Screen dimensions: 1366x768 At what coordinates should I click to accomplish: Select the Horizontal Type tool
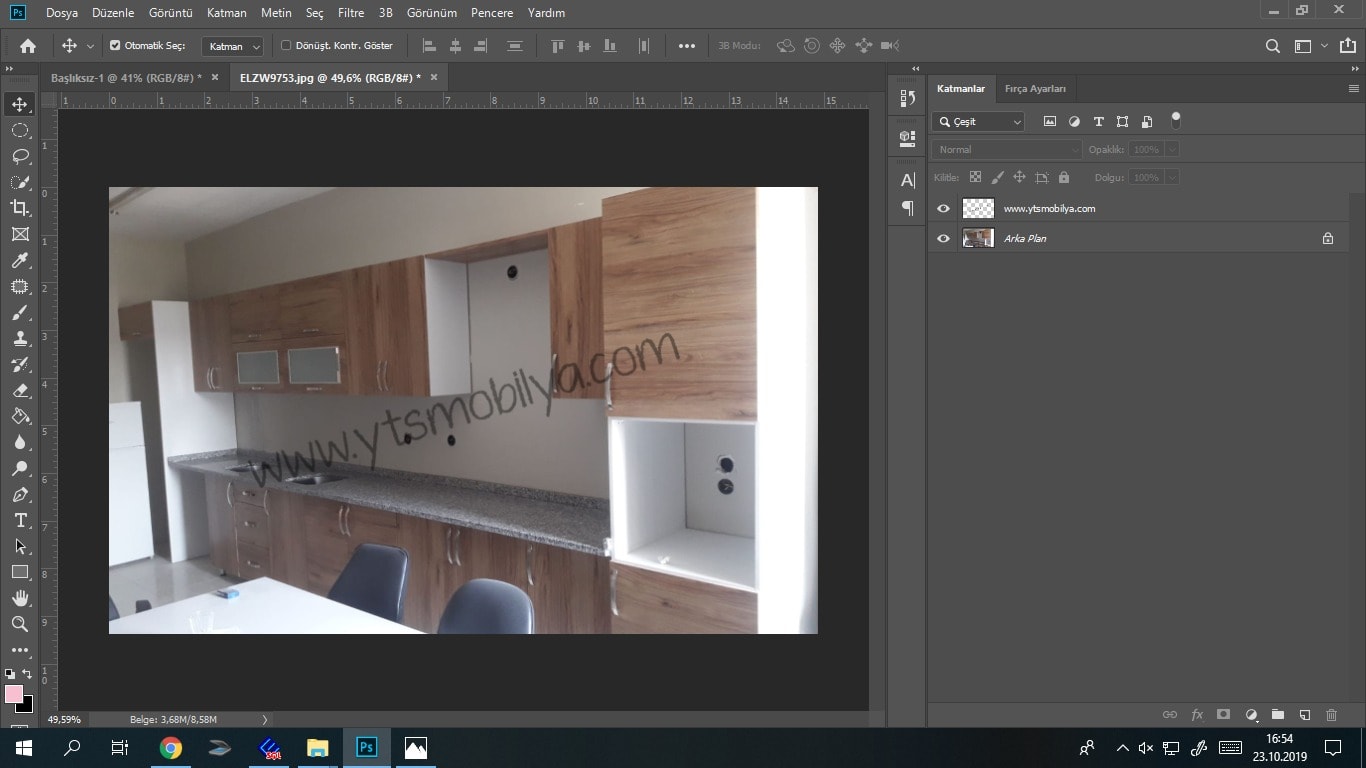[20, 521]
